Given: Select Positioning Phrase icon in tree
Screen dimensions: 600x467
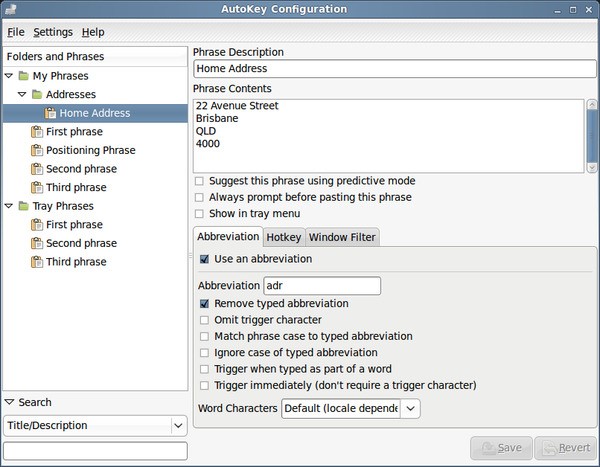Looking at the screenshot, I should tap(37, 150).
